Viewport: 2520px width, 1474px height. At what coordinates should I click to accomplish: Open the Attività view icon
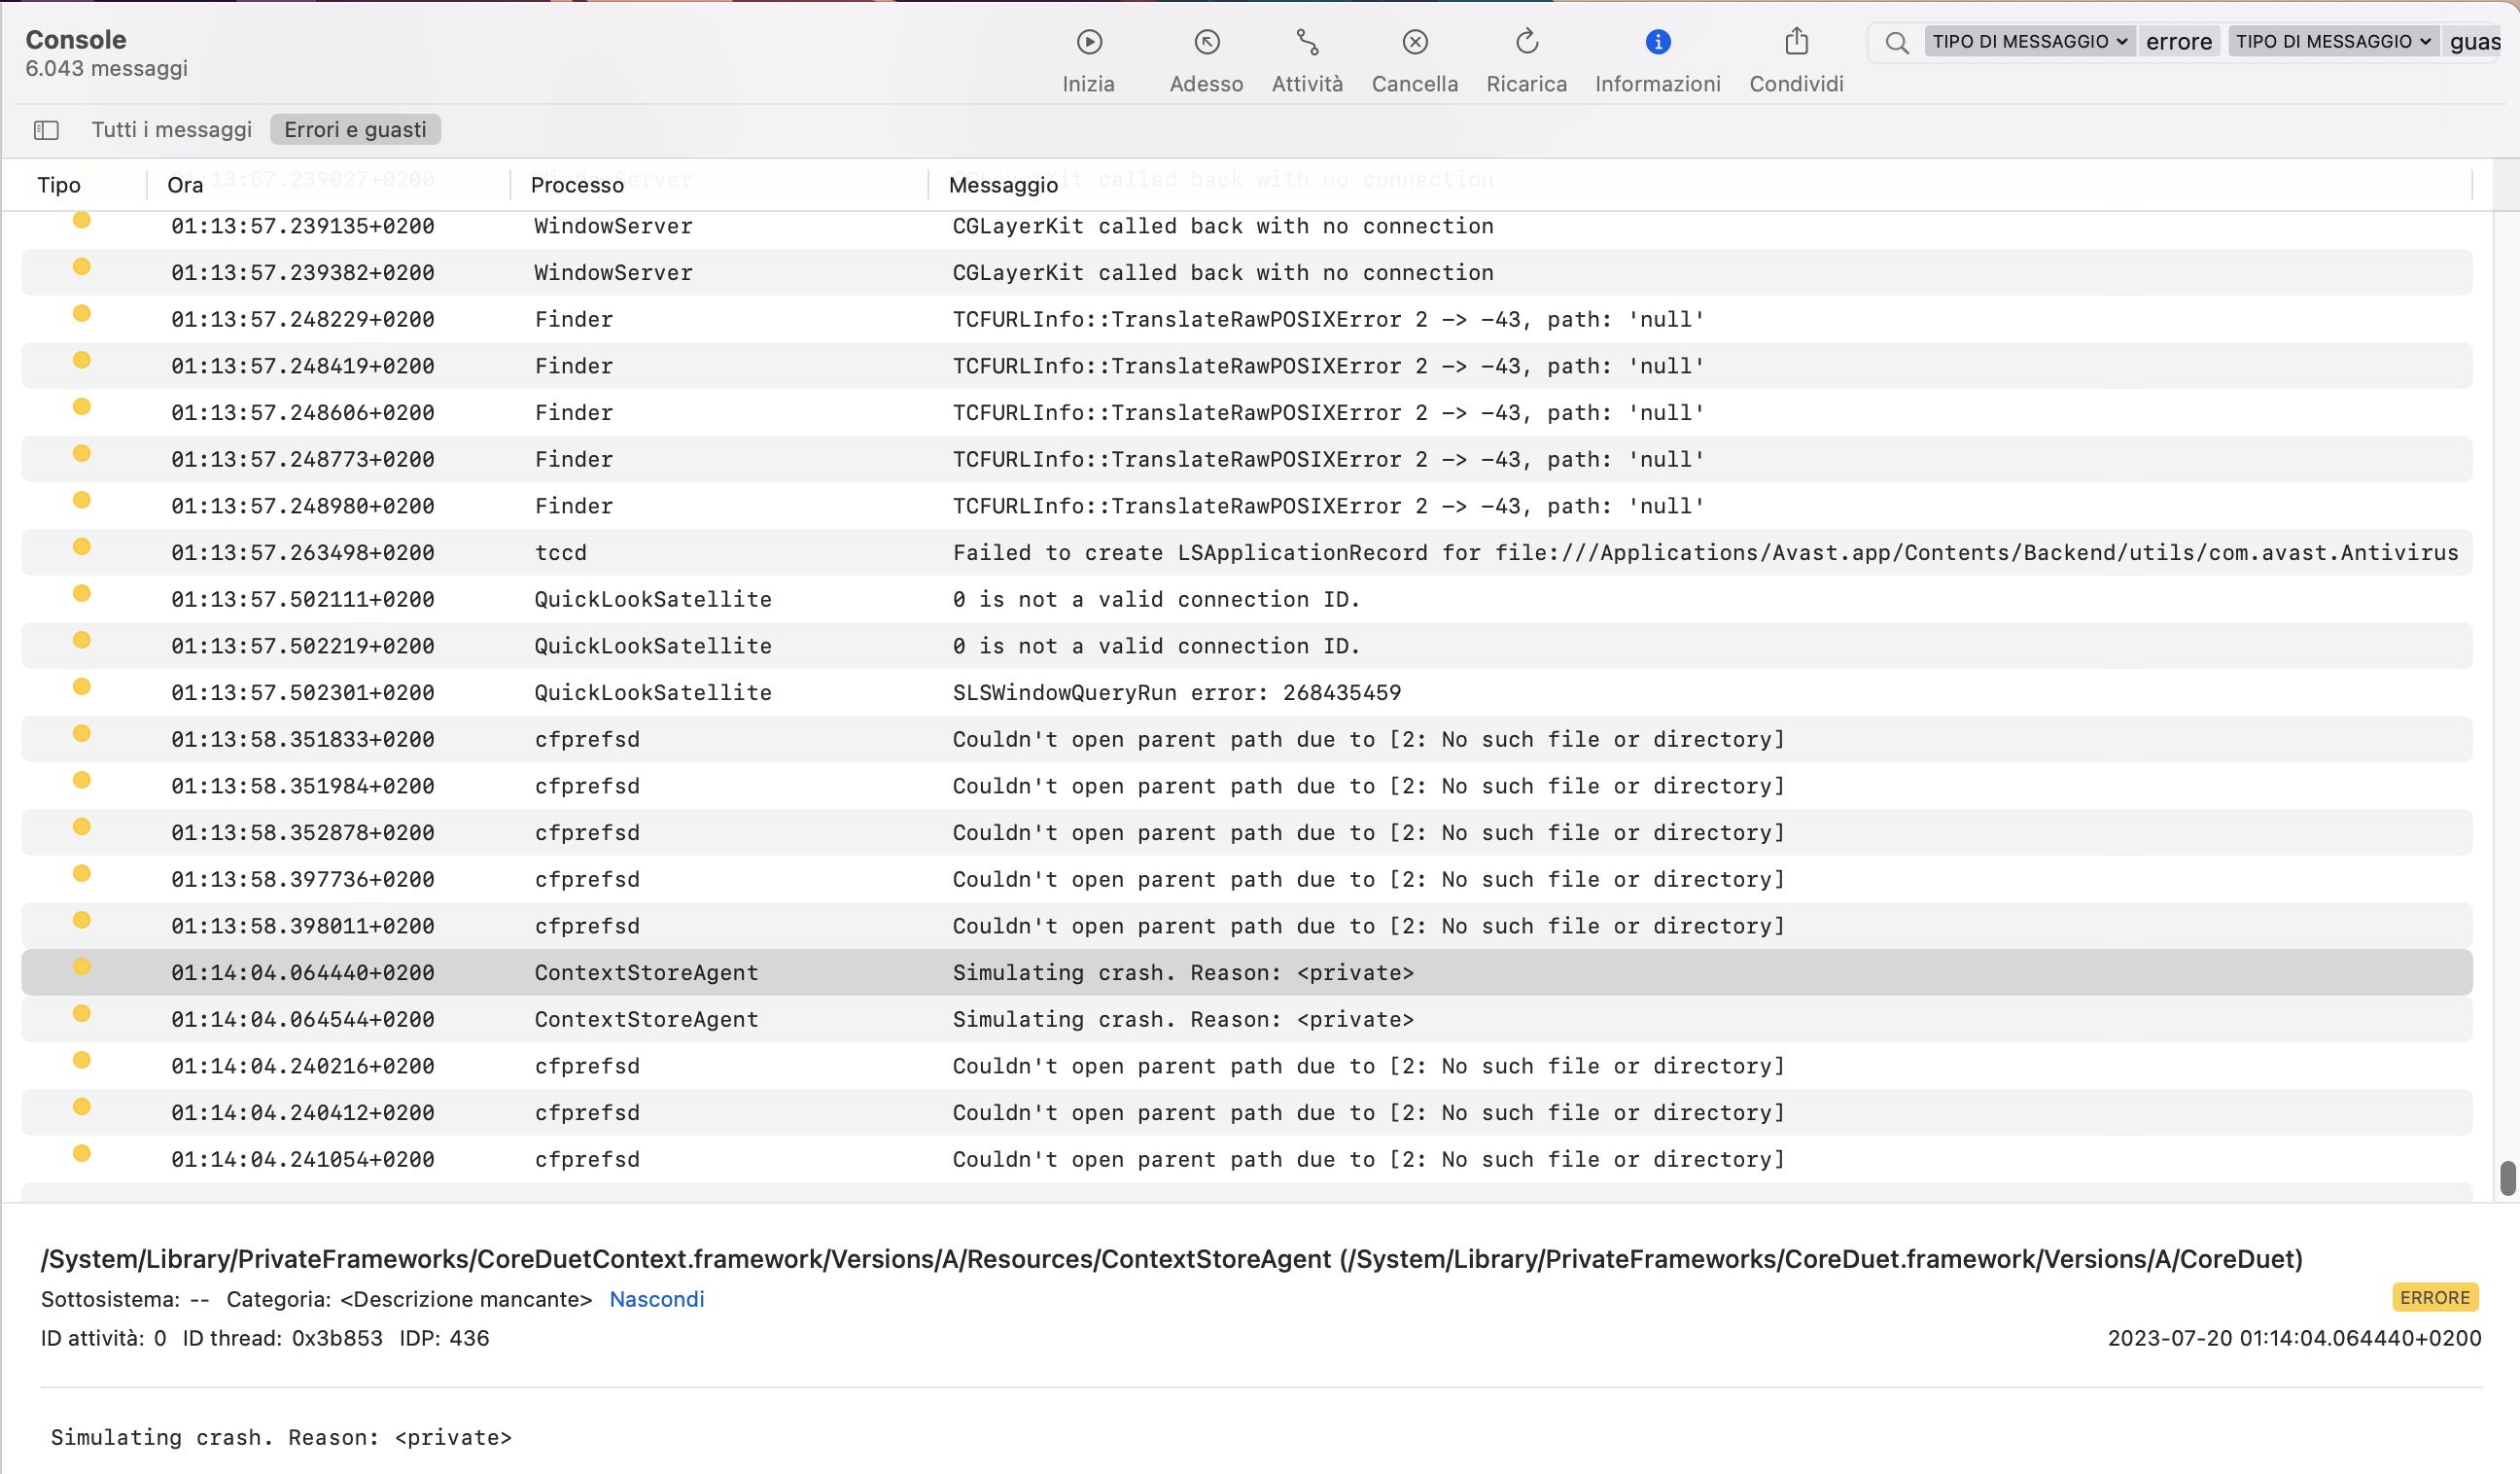[x=1306, y=42]
